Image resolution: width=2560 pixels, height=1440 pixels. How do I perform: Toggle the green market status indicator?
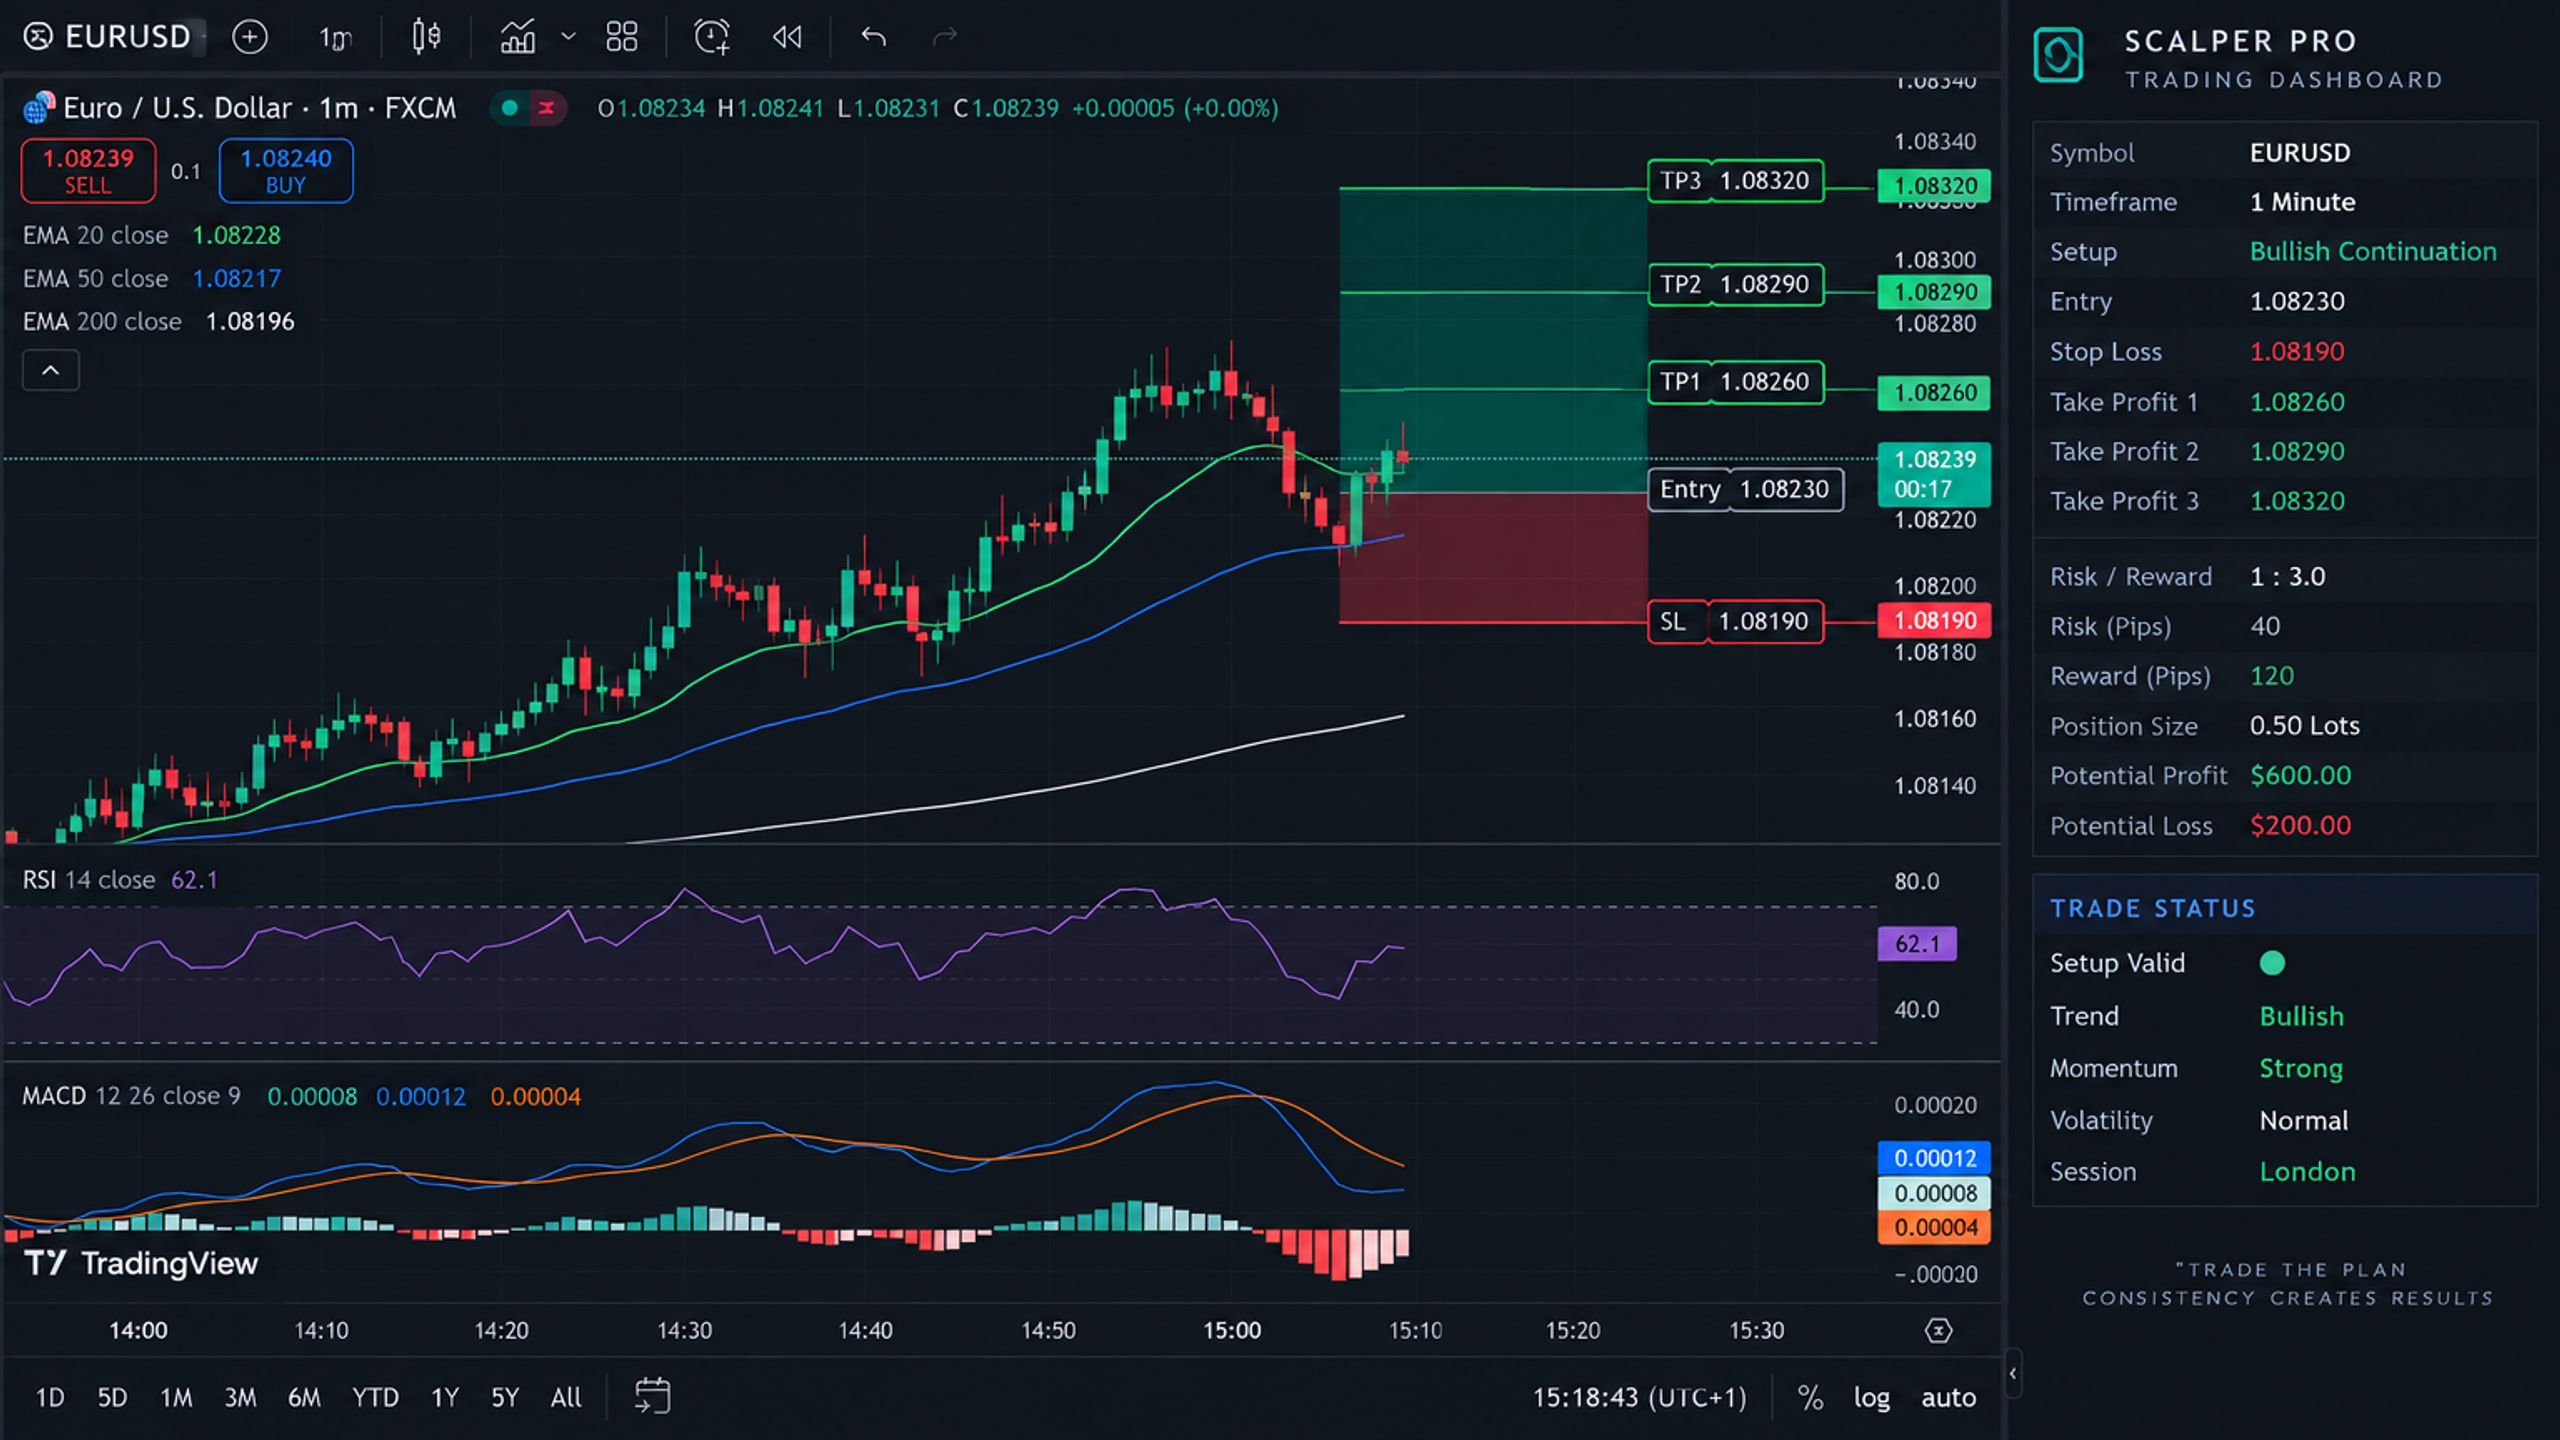click(509, 108)
